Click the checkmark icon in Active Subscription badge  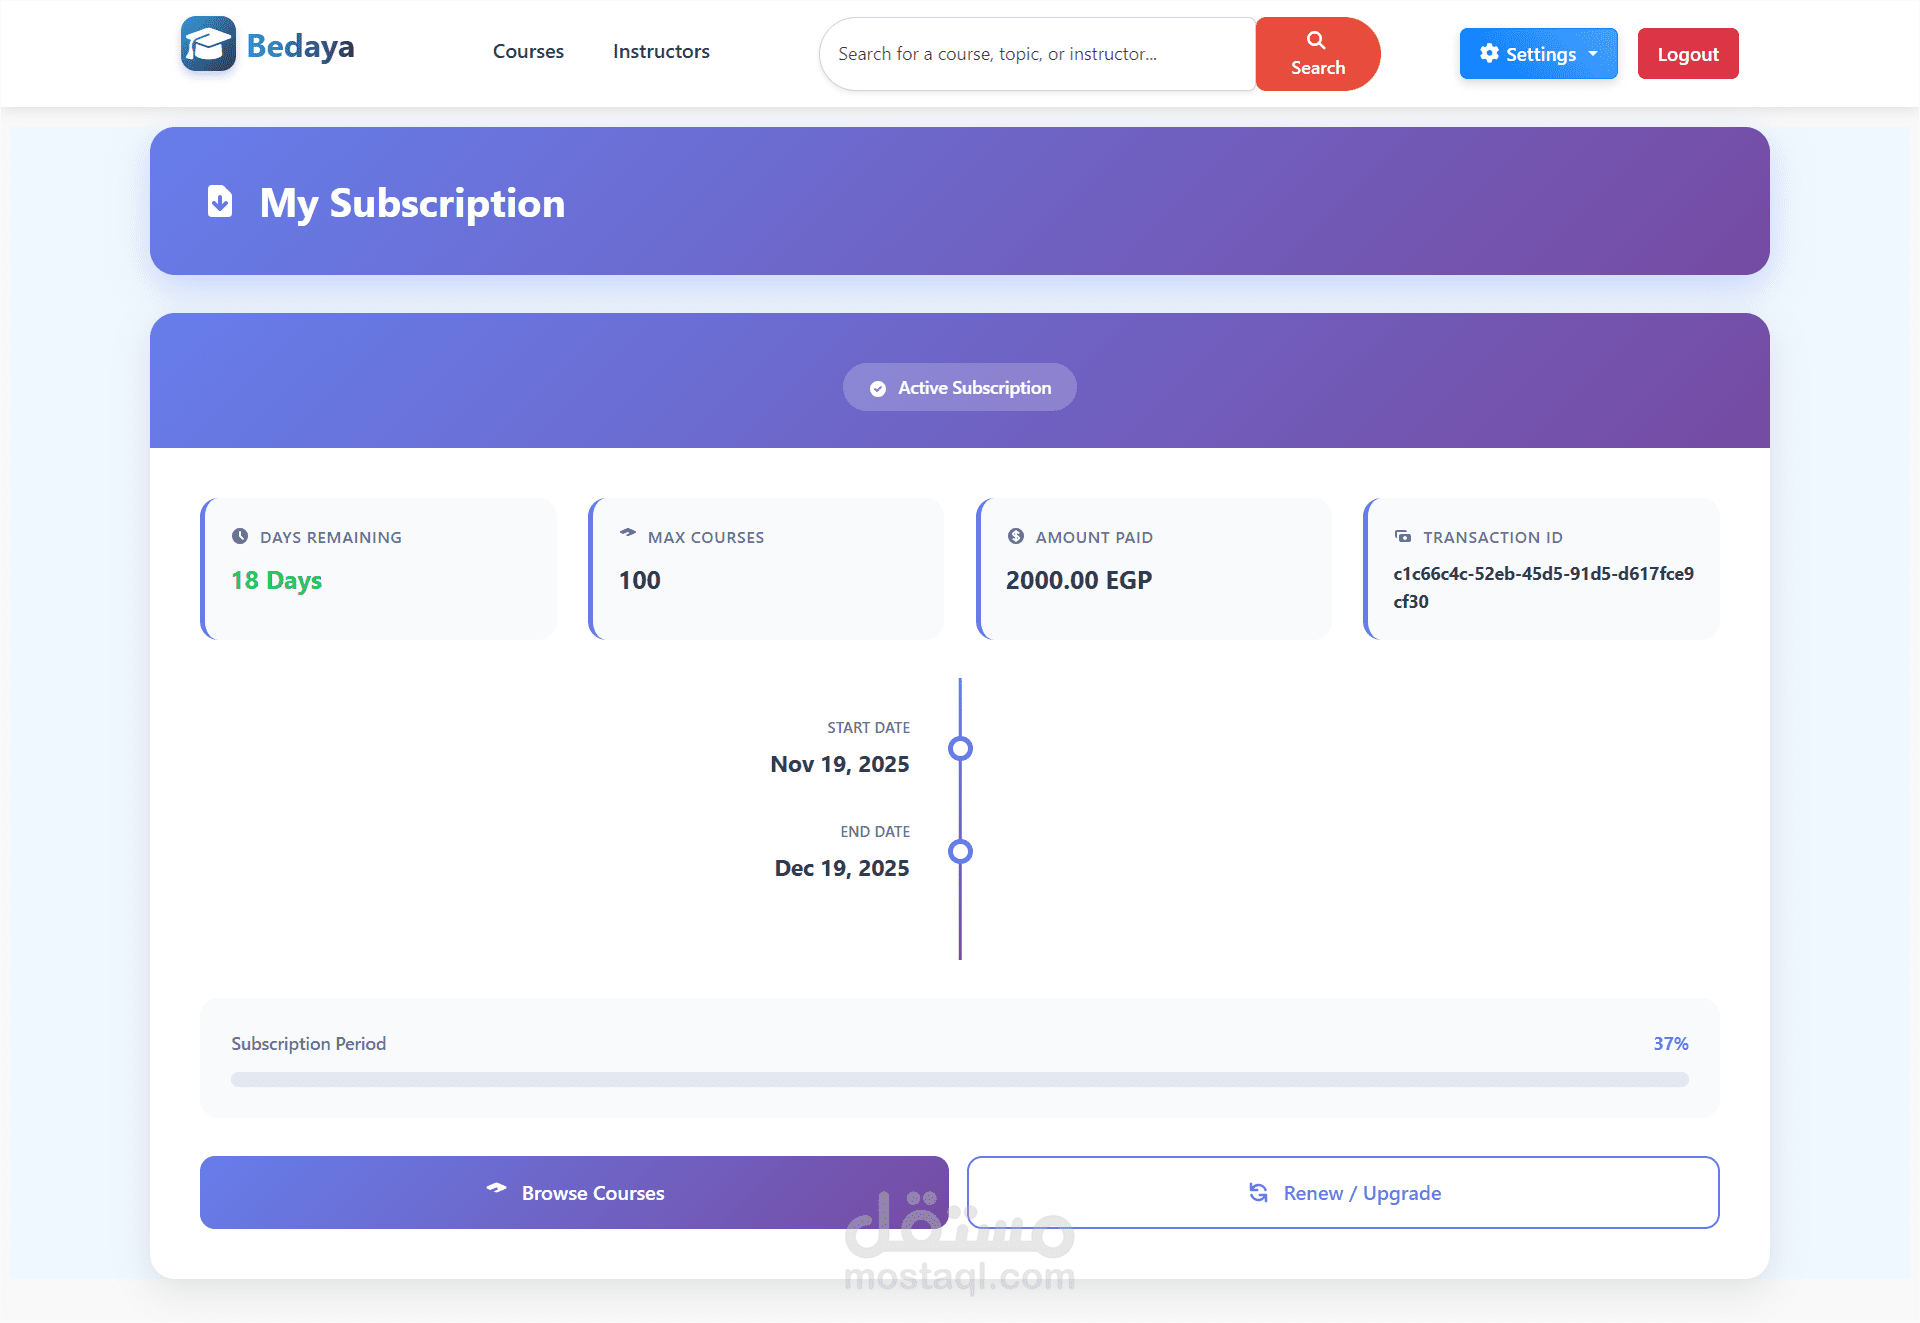[878, 388]
